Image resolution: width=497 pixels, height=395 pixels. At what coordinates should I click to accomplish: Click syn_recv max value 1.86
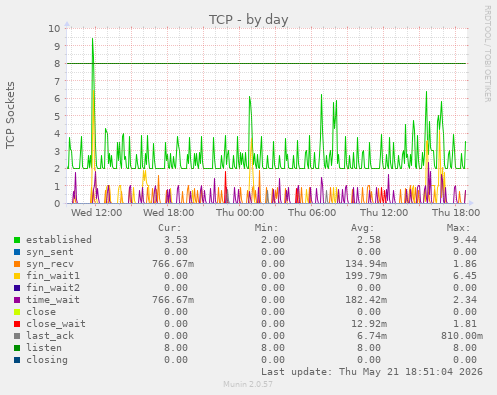[x=465, y=264]
